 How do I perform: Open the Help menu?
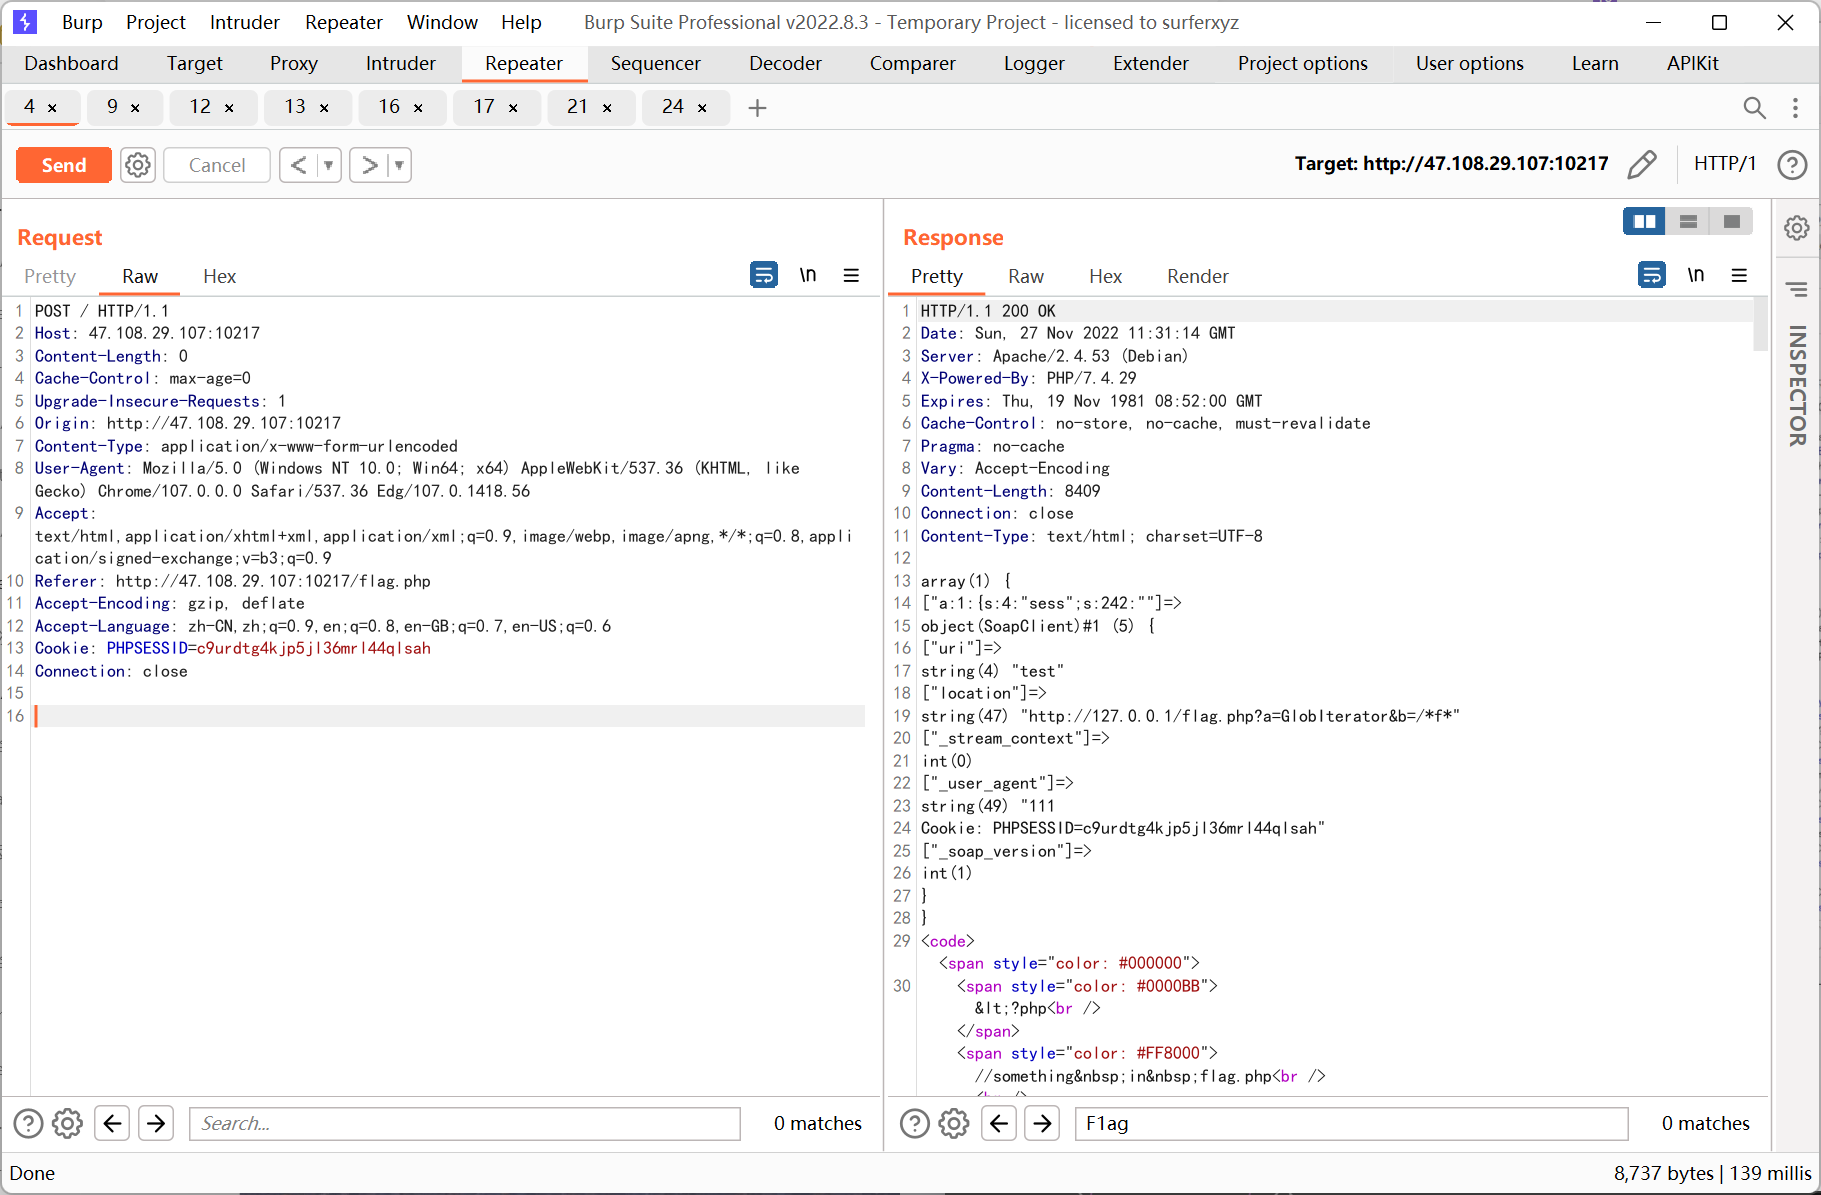click(x=521, y=22)
